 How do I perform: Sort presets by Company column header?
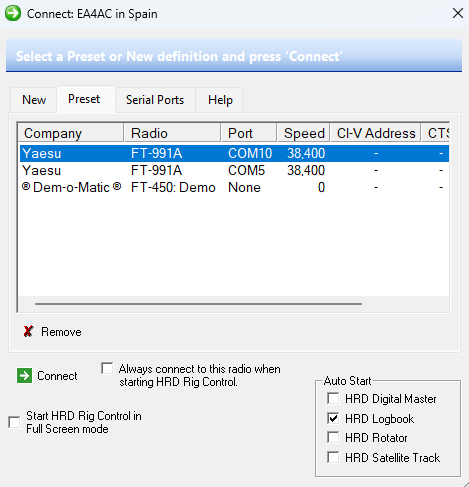71,133
